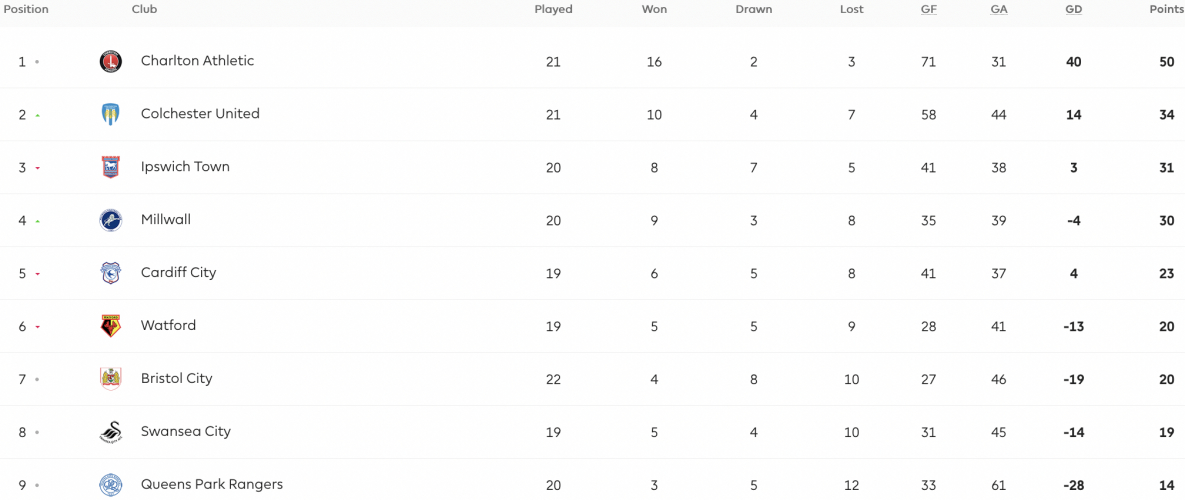
Task: Open the Ipswich Town crest icon
Action: (x=111, y=168)
